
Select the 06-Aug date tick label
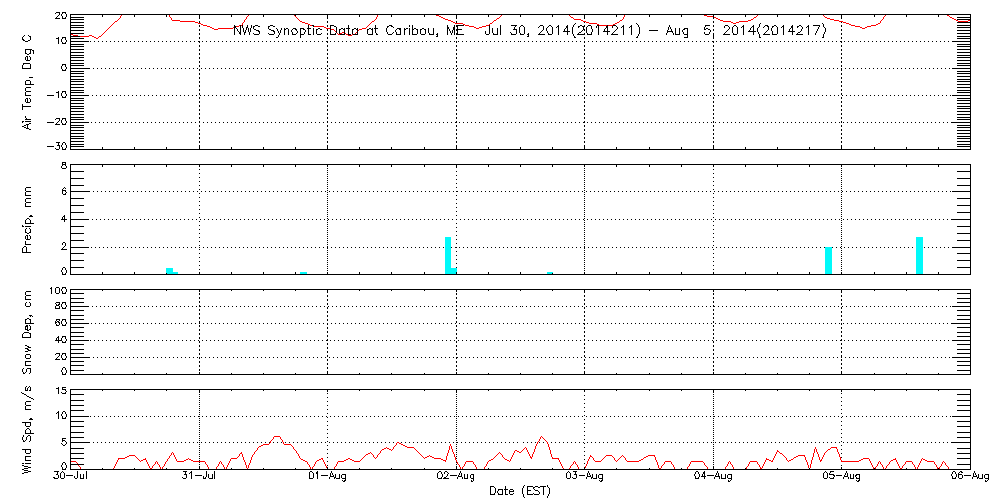point(968,477)
